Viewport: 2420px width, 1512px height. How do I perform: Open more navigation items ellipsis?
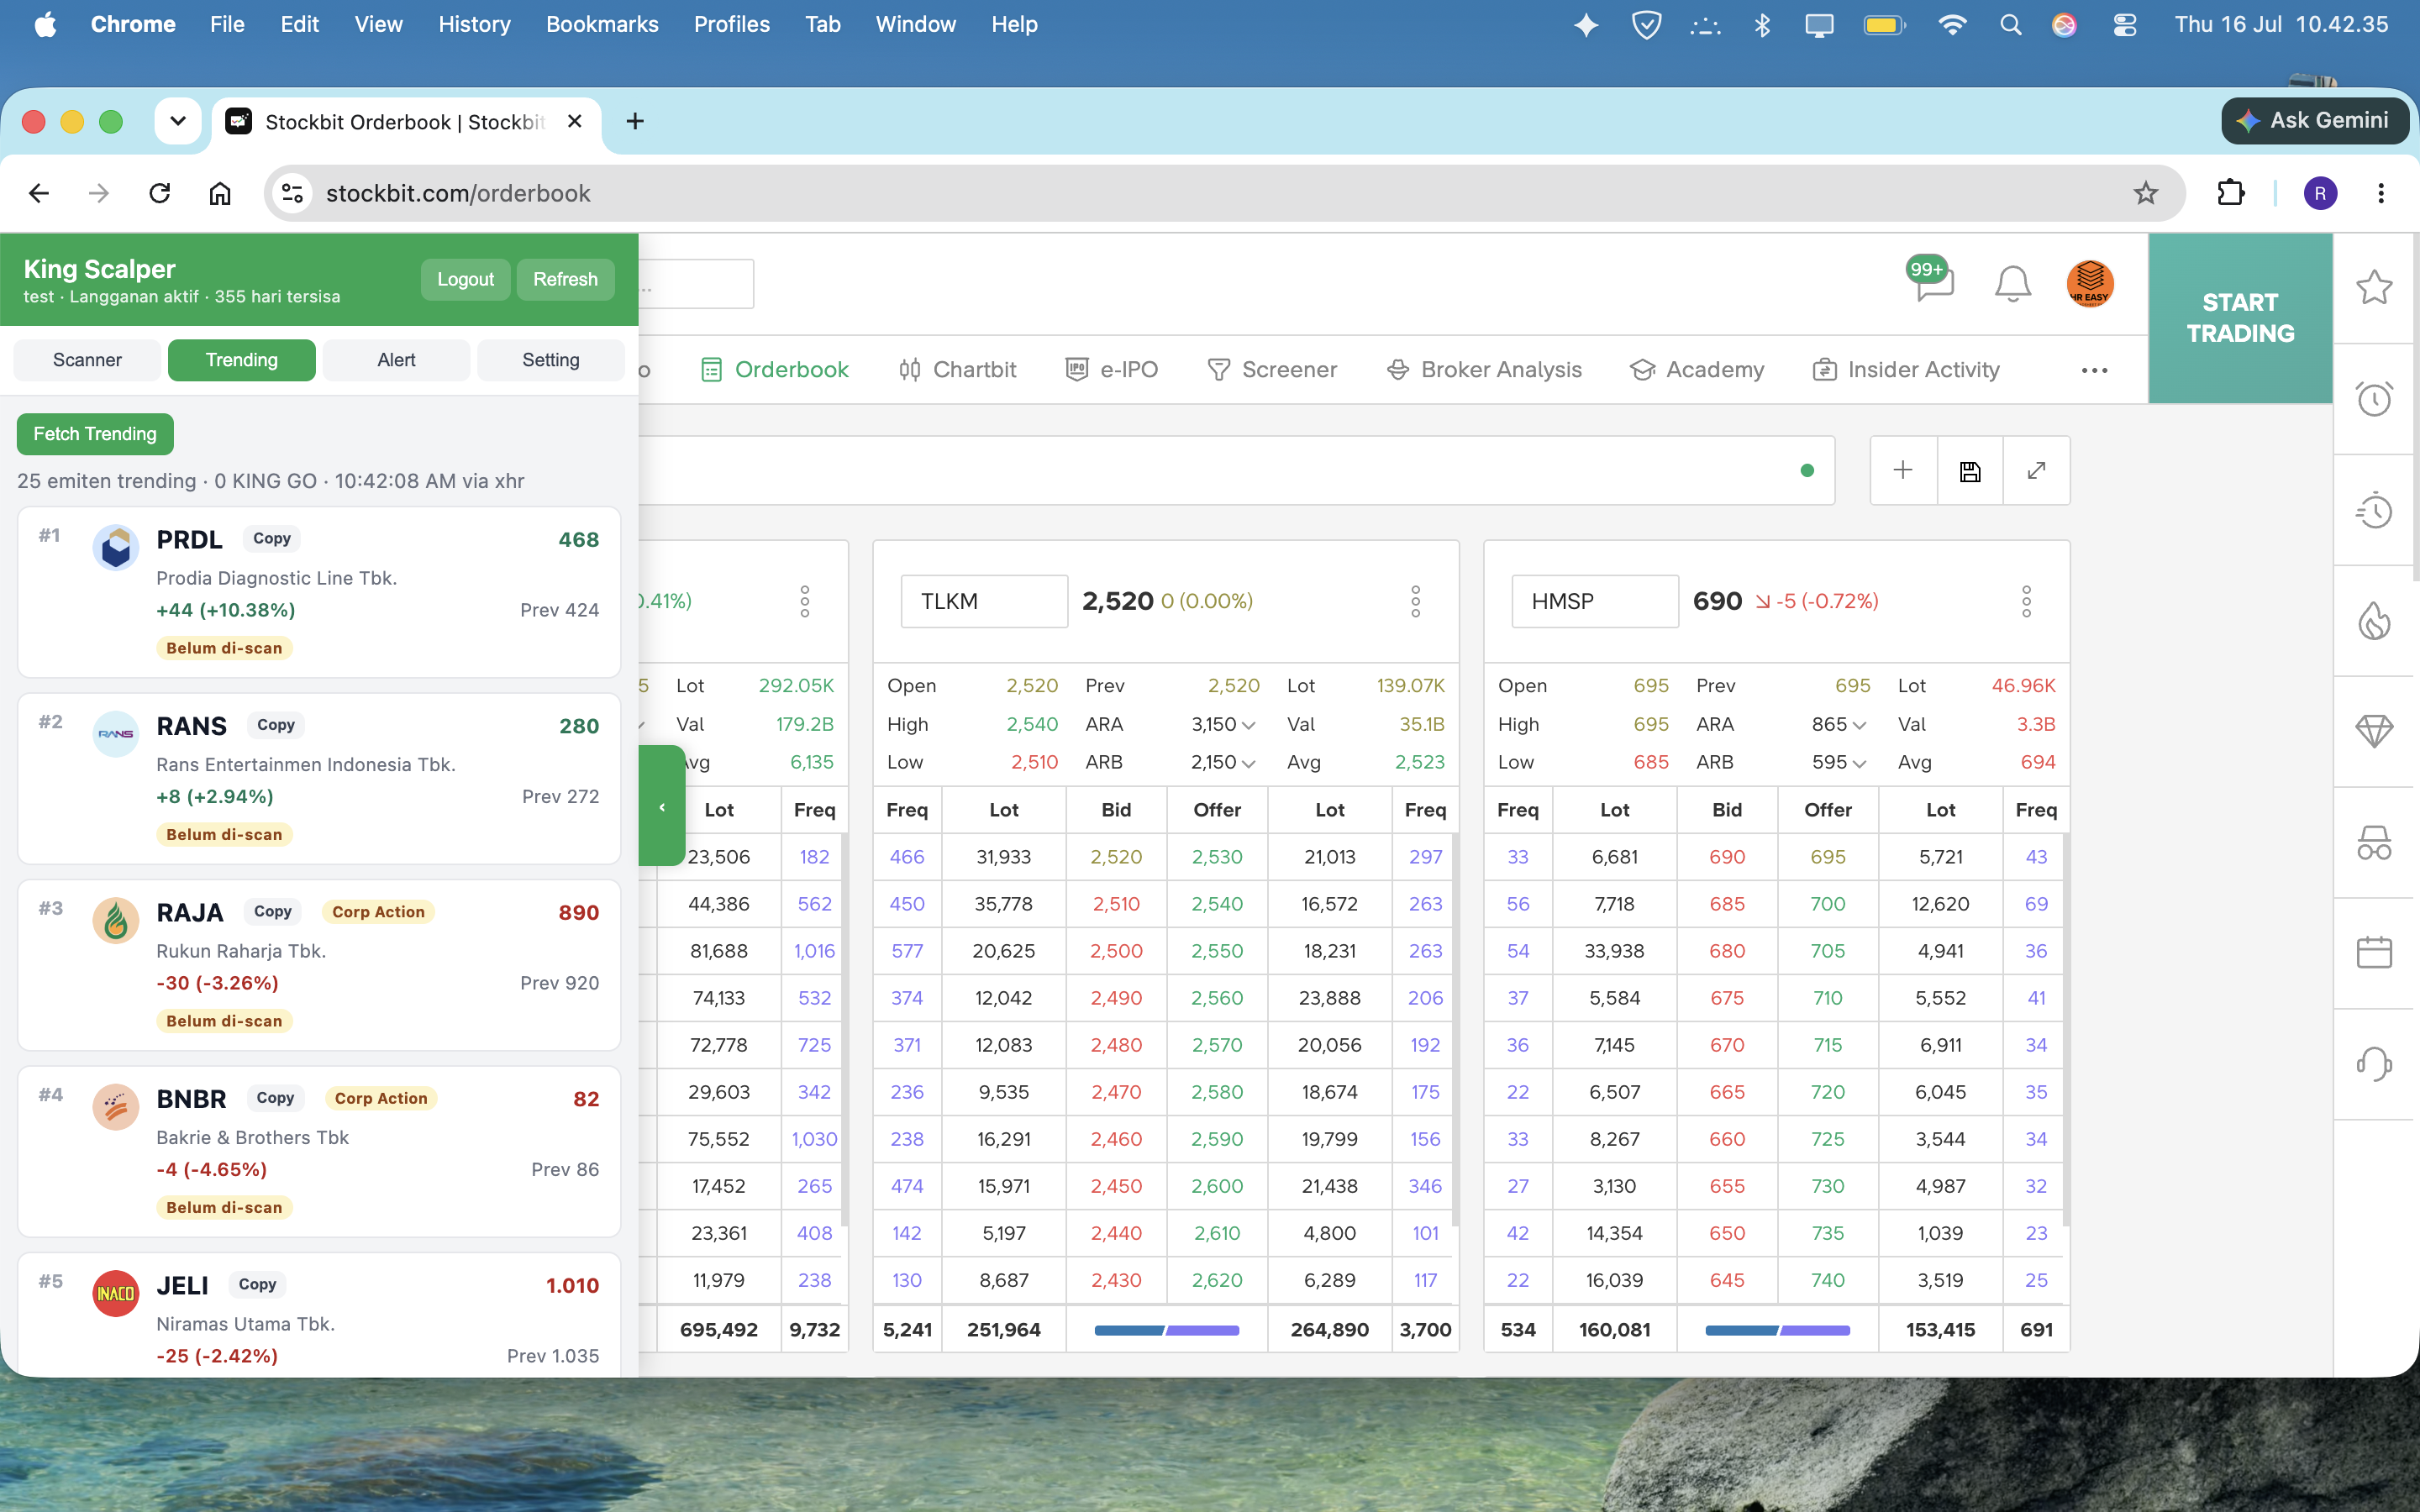[2094, 370]
